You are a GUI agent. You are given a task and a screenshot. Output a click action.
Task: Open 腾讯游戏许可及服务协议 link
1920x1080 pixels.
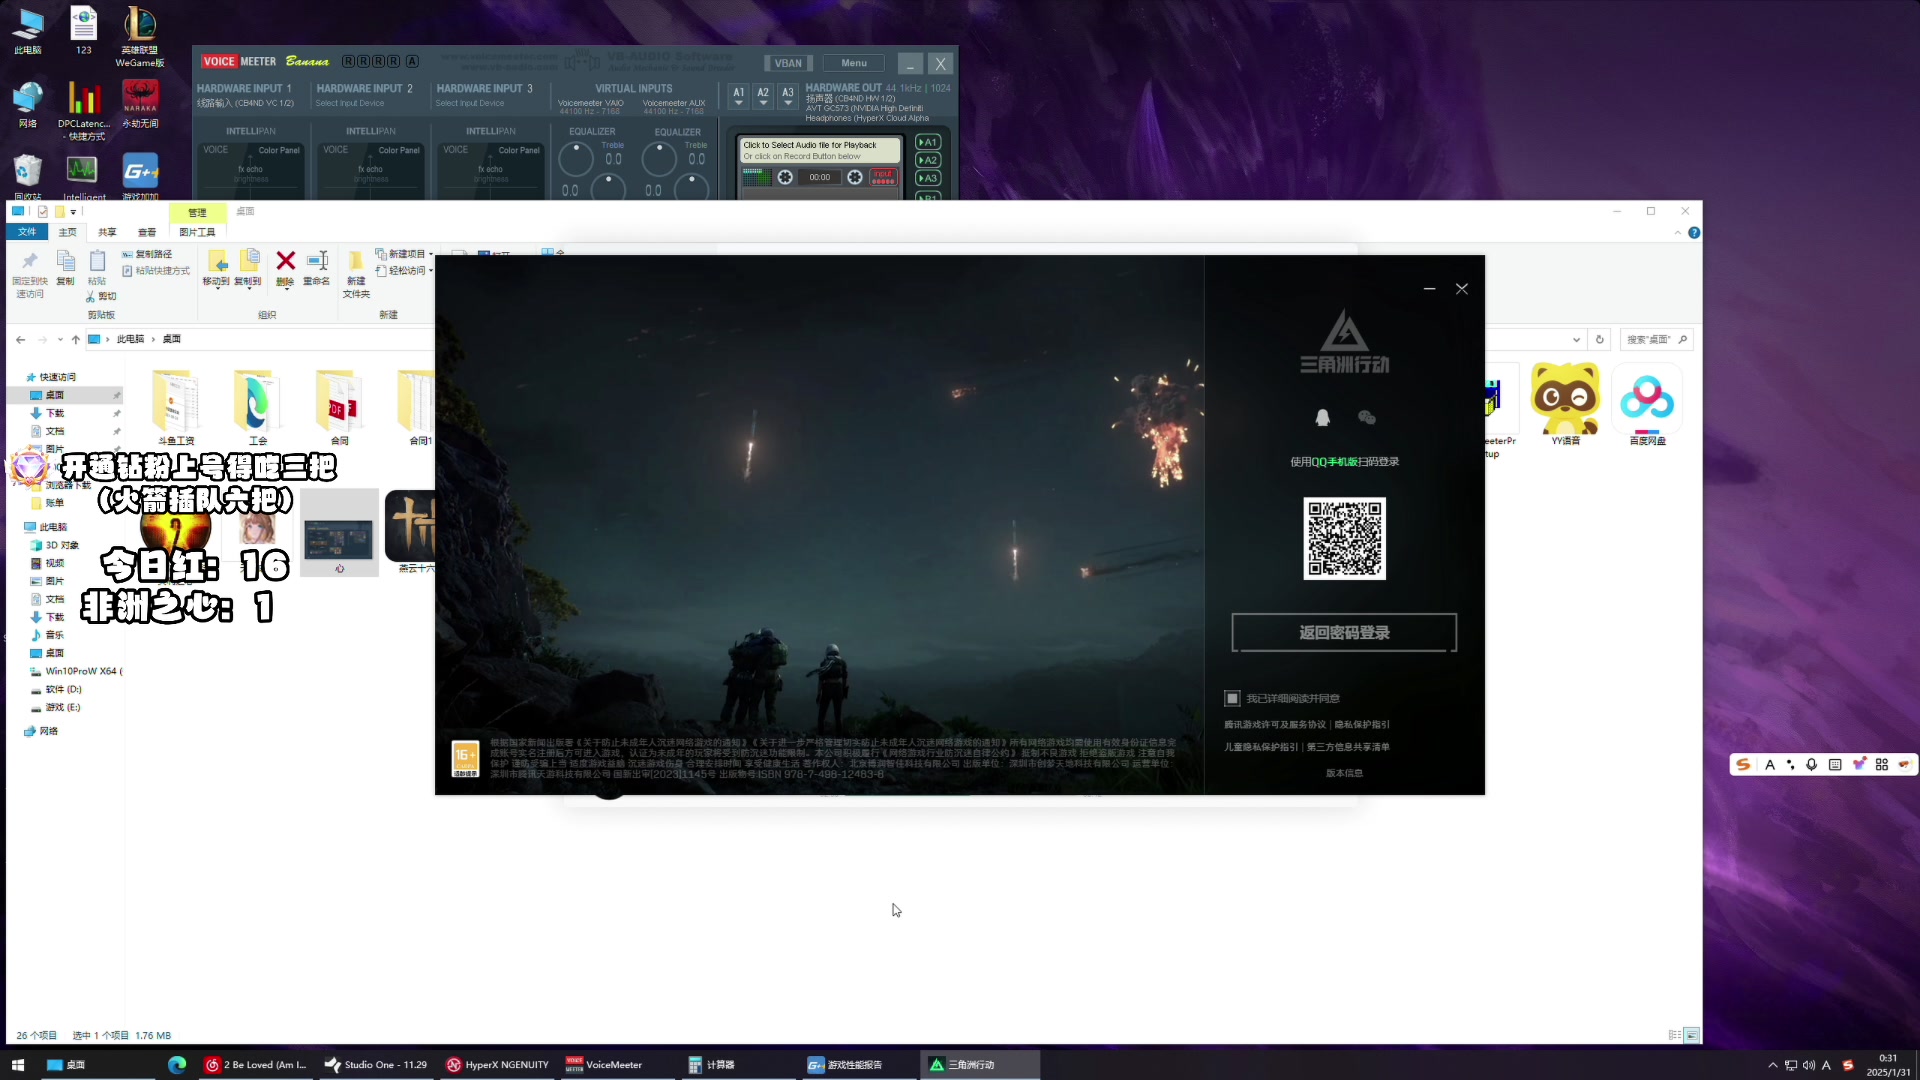coord(1275,725)
